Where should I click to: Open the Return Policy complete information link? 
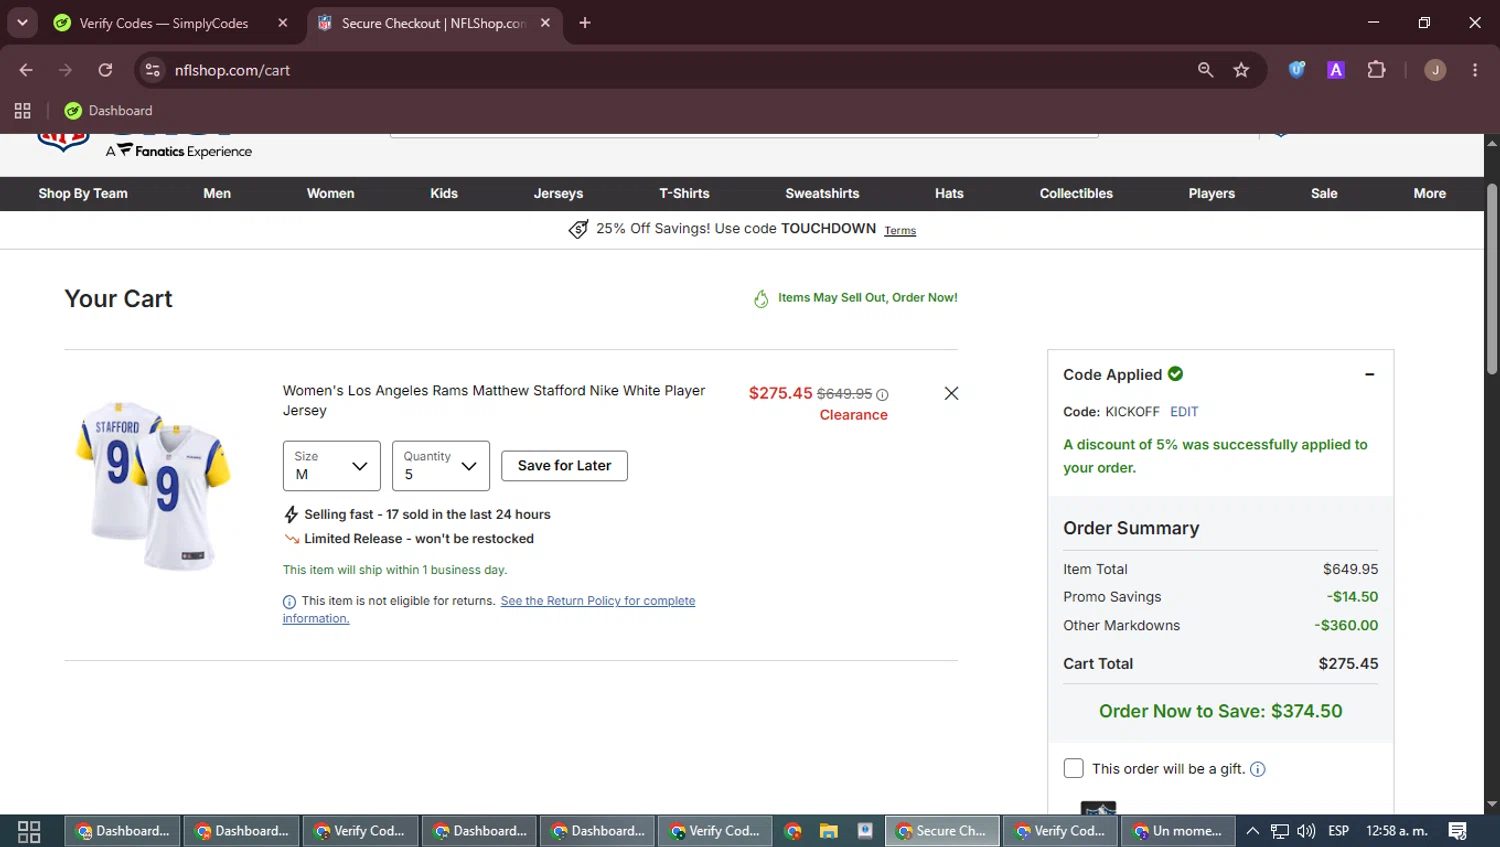(489, 609)
